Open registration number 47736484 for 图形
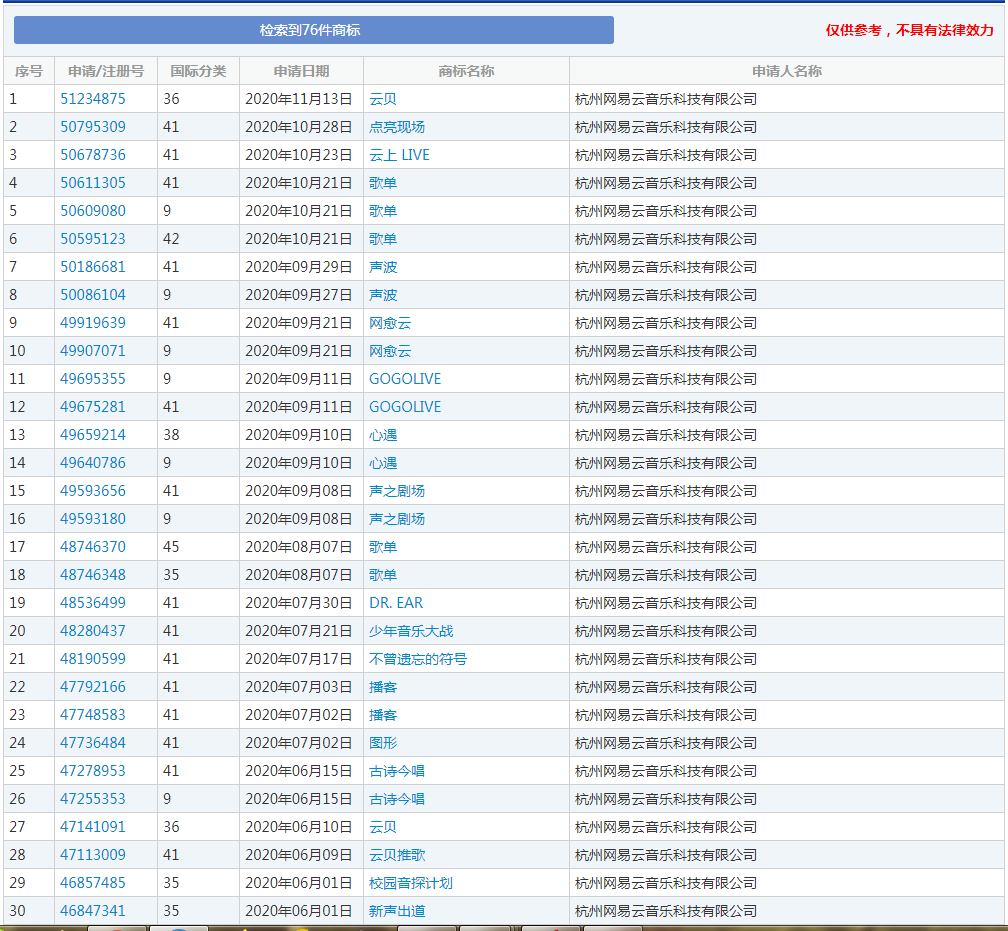Viewport: 1008px width, 931px height. point(93,743)
